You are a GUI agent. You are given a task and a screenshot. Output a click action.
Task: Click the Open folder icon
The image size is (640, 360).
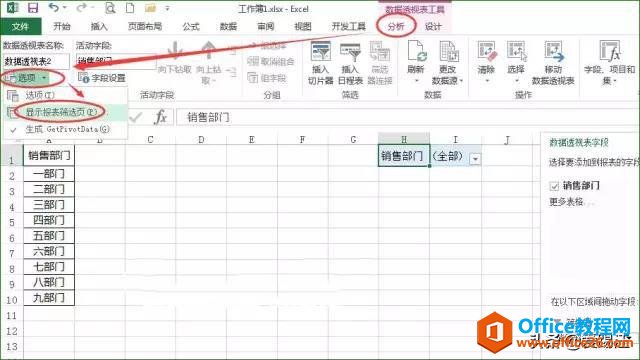(150, 8)
